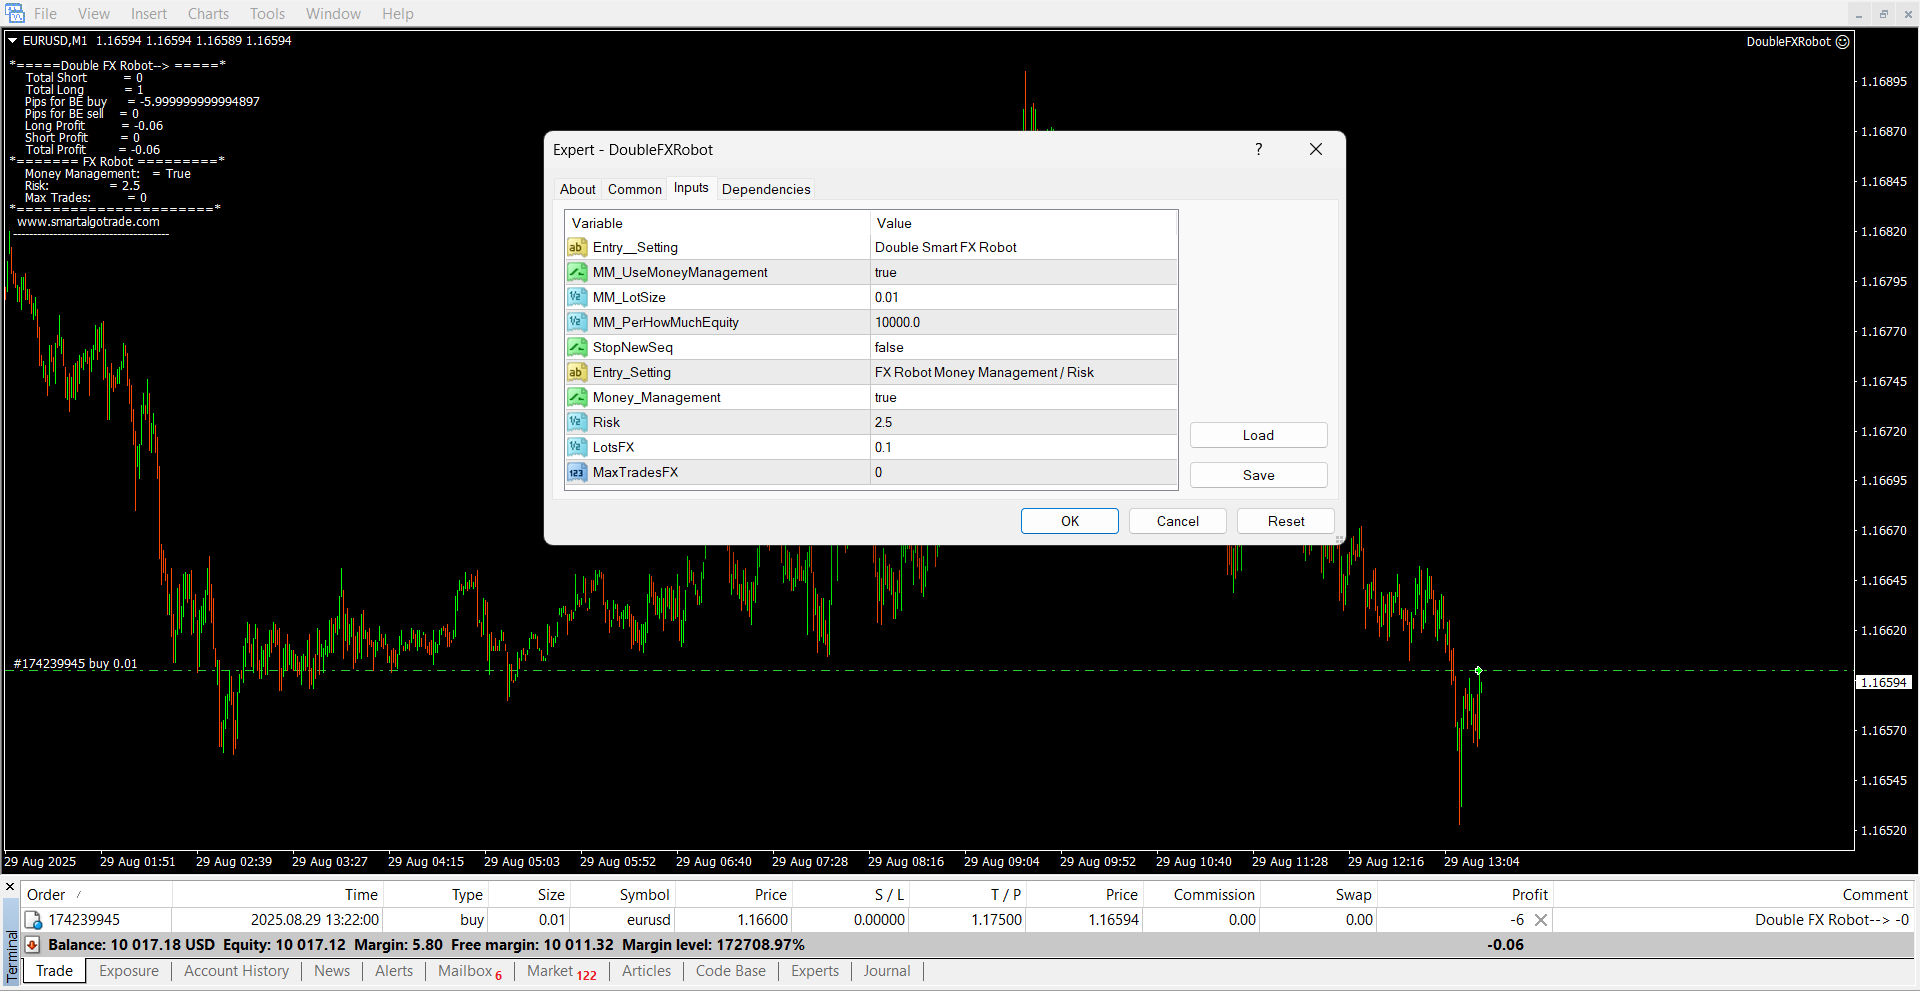The image size is (1920, 992).
Task: Edit the Risk value field 2.5
Action: (1022, 422)
